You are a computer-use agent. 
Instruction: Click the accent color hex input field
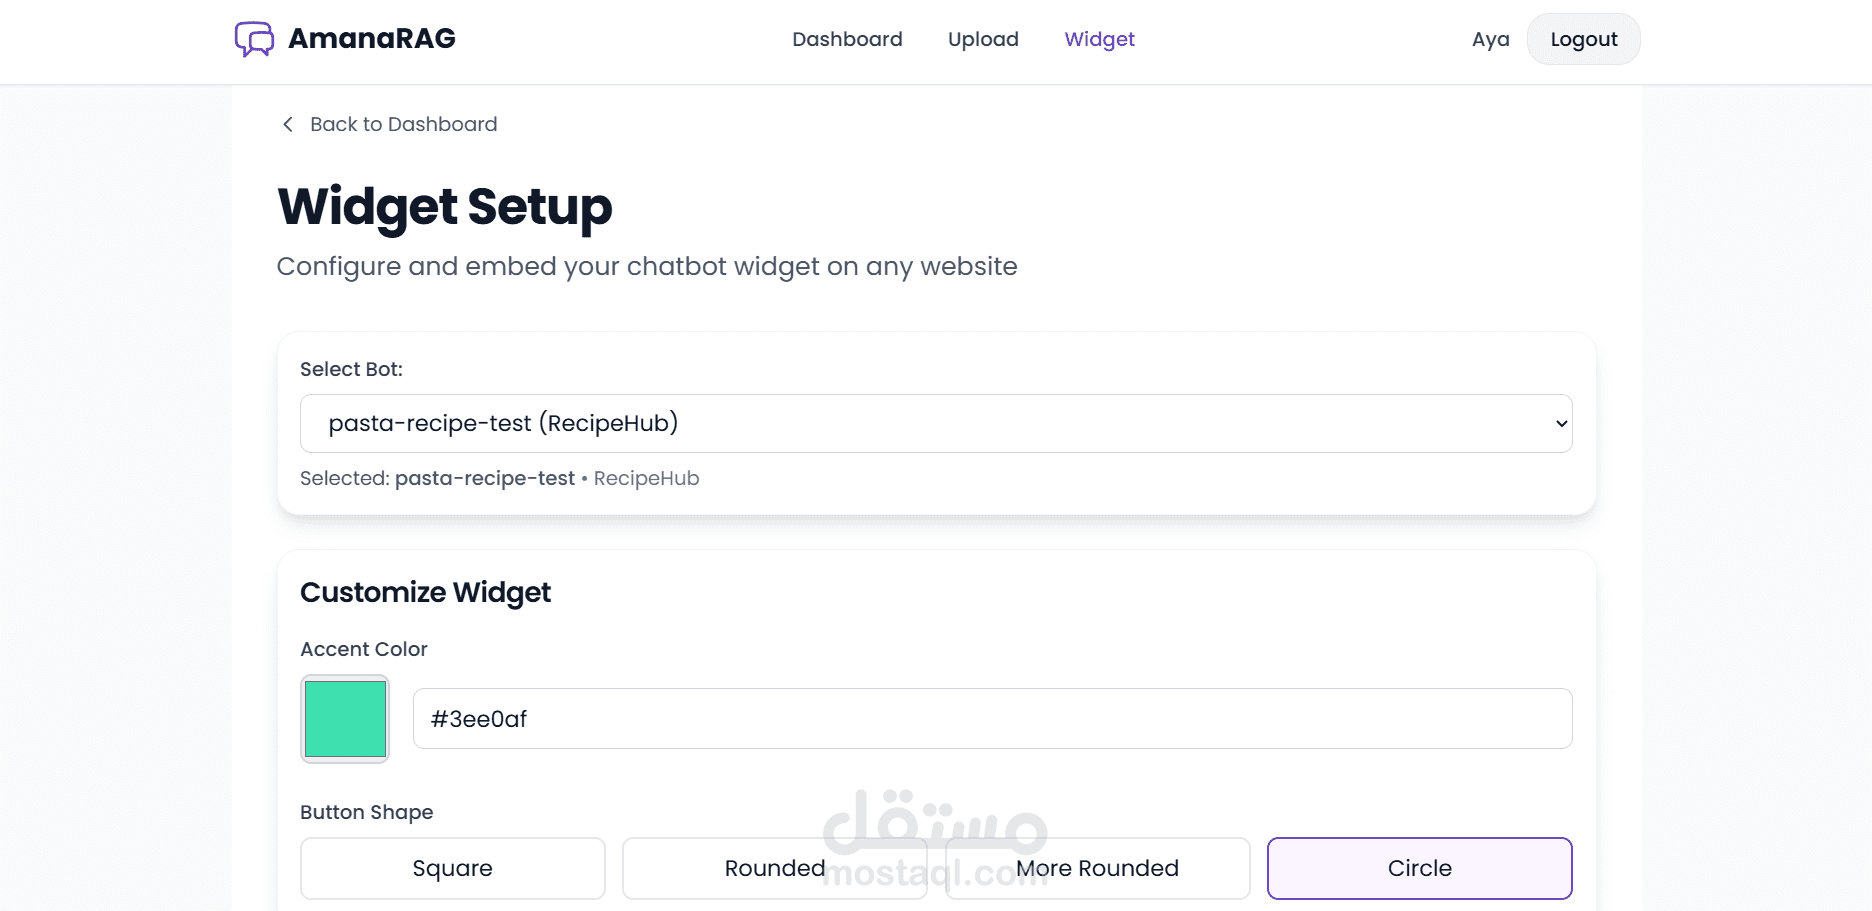pyautogui.click(x=992, y=719)
